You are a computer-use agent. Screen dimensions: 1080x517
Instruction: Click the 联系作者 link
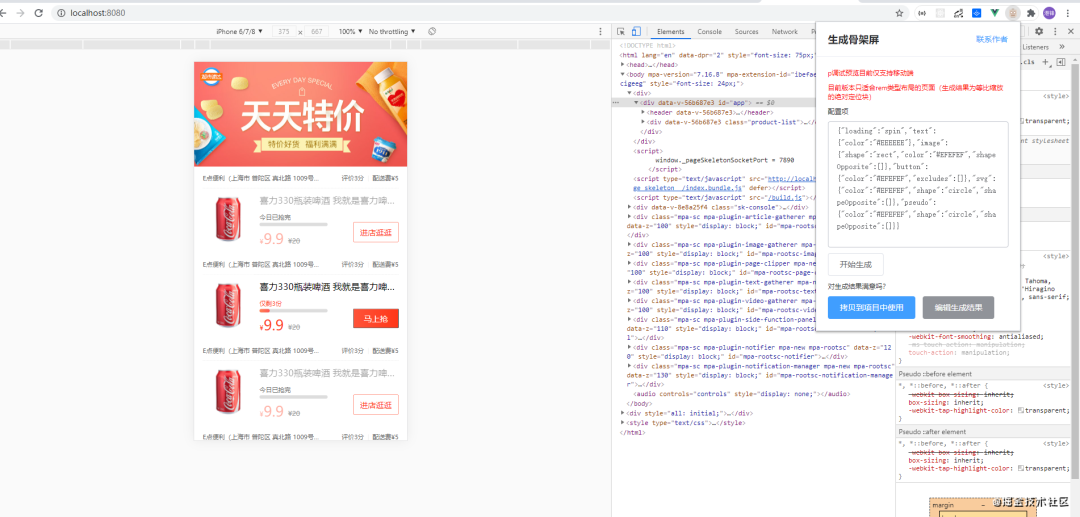coord(991,39)
